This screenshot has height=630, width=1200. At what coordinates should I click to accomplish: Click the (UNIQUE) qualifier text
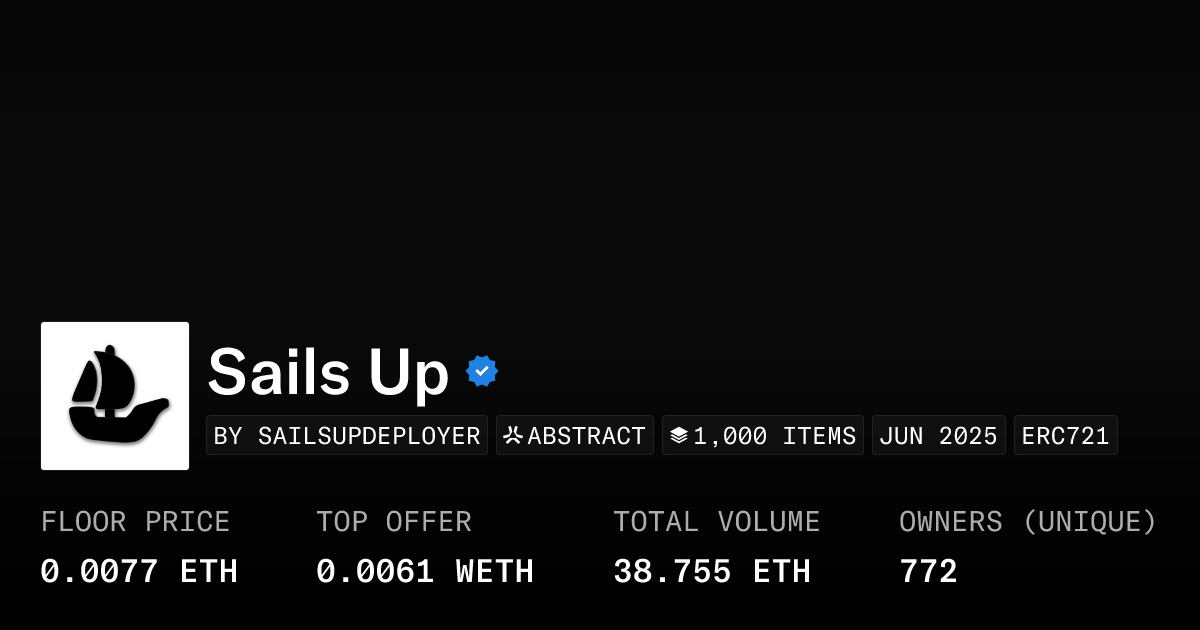pos(1089,522)
